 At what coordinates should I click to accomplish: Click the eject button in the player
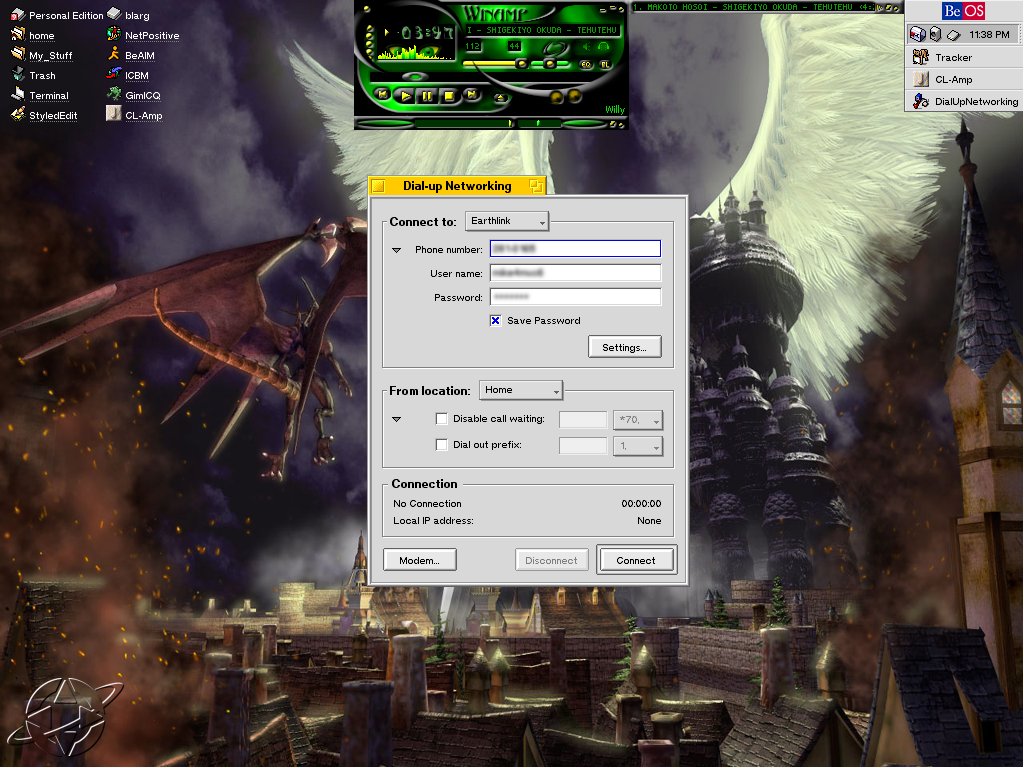click(x=500, y=98)
